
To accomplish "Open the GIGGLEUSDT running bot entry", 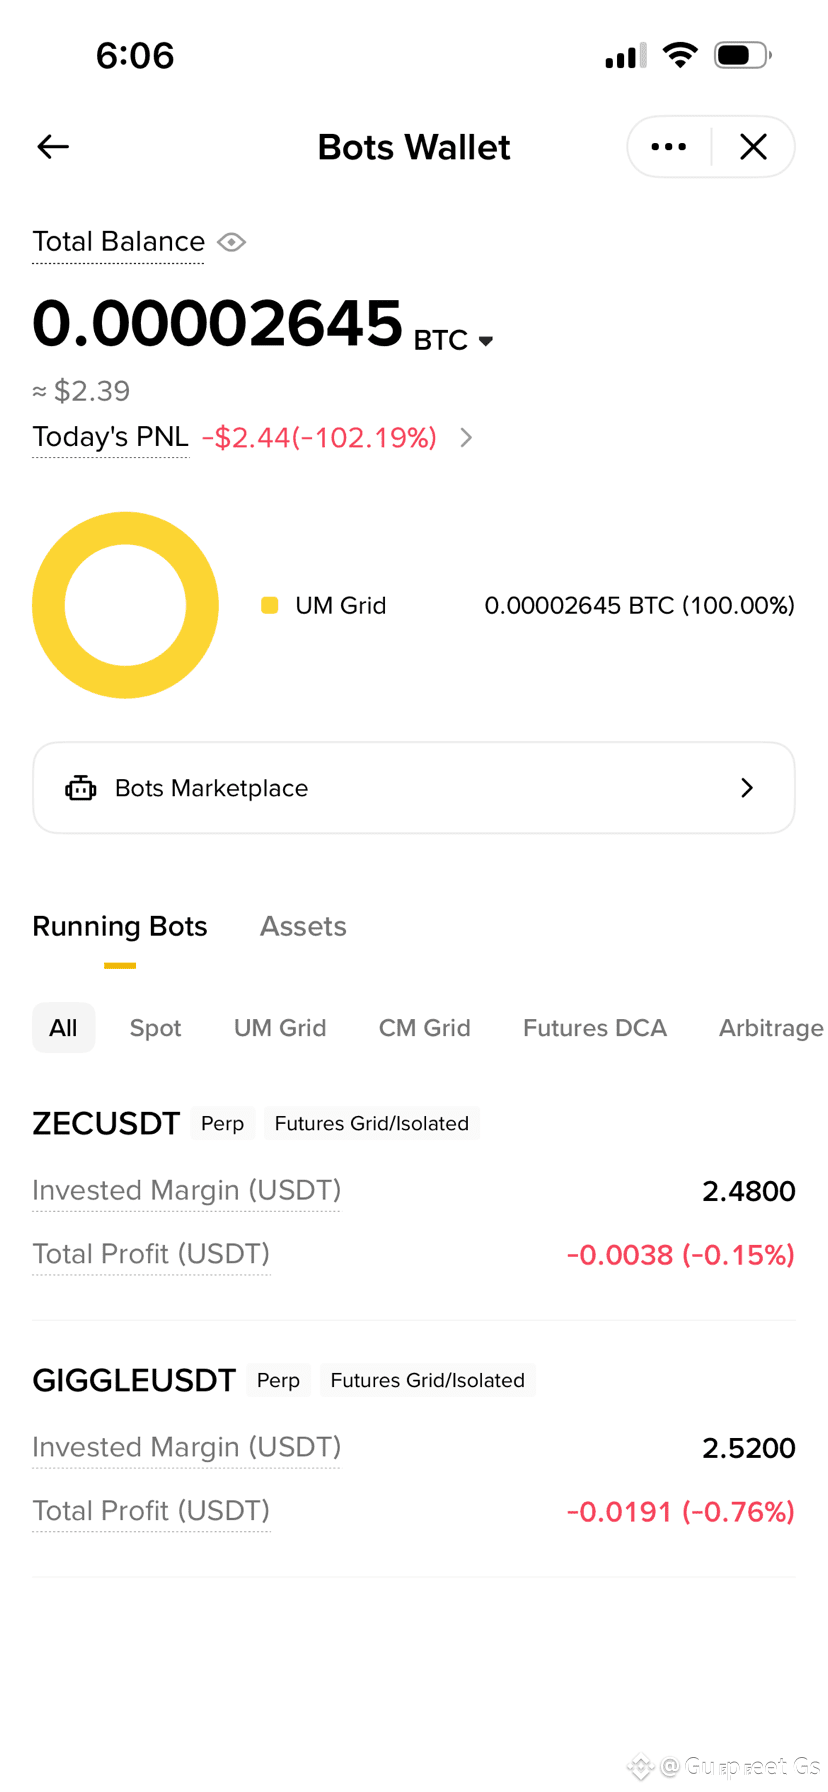I will pyautogui.click(x=414, y=1447).
